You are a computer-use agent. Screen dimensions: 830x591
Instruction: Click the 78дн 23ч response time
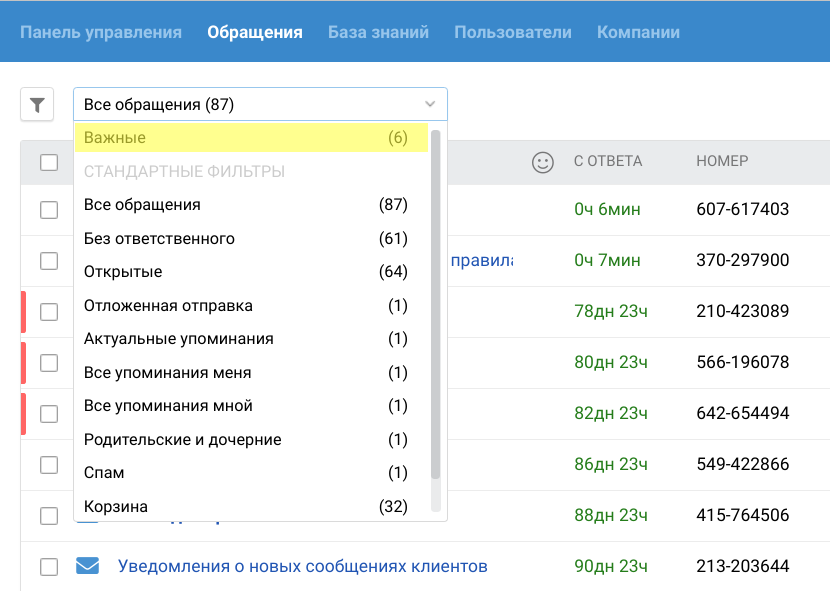(x=611, y=311)
